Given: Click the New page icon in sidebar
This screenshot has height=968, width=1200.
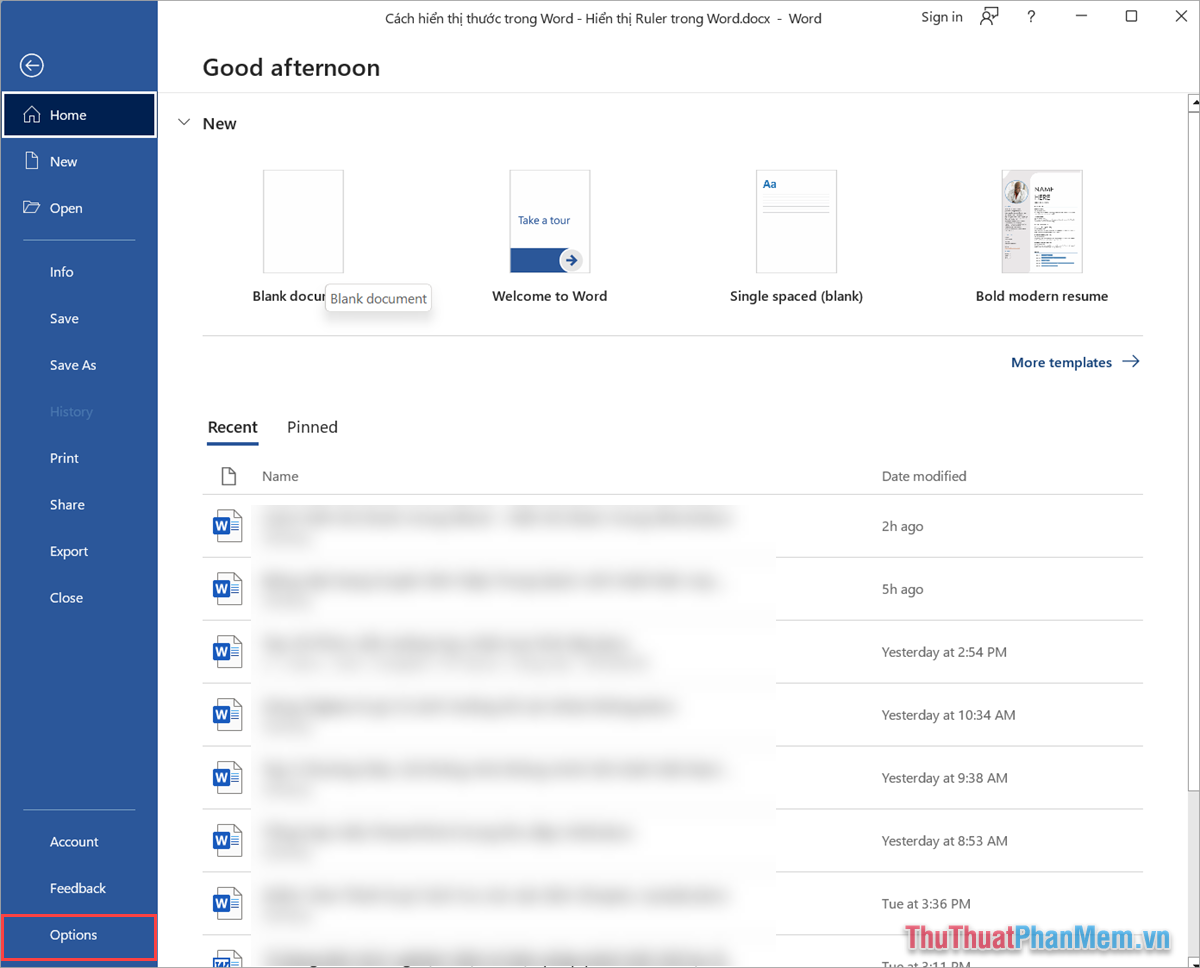Looking at the screenshot, I should point(32,161).
